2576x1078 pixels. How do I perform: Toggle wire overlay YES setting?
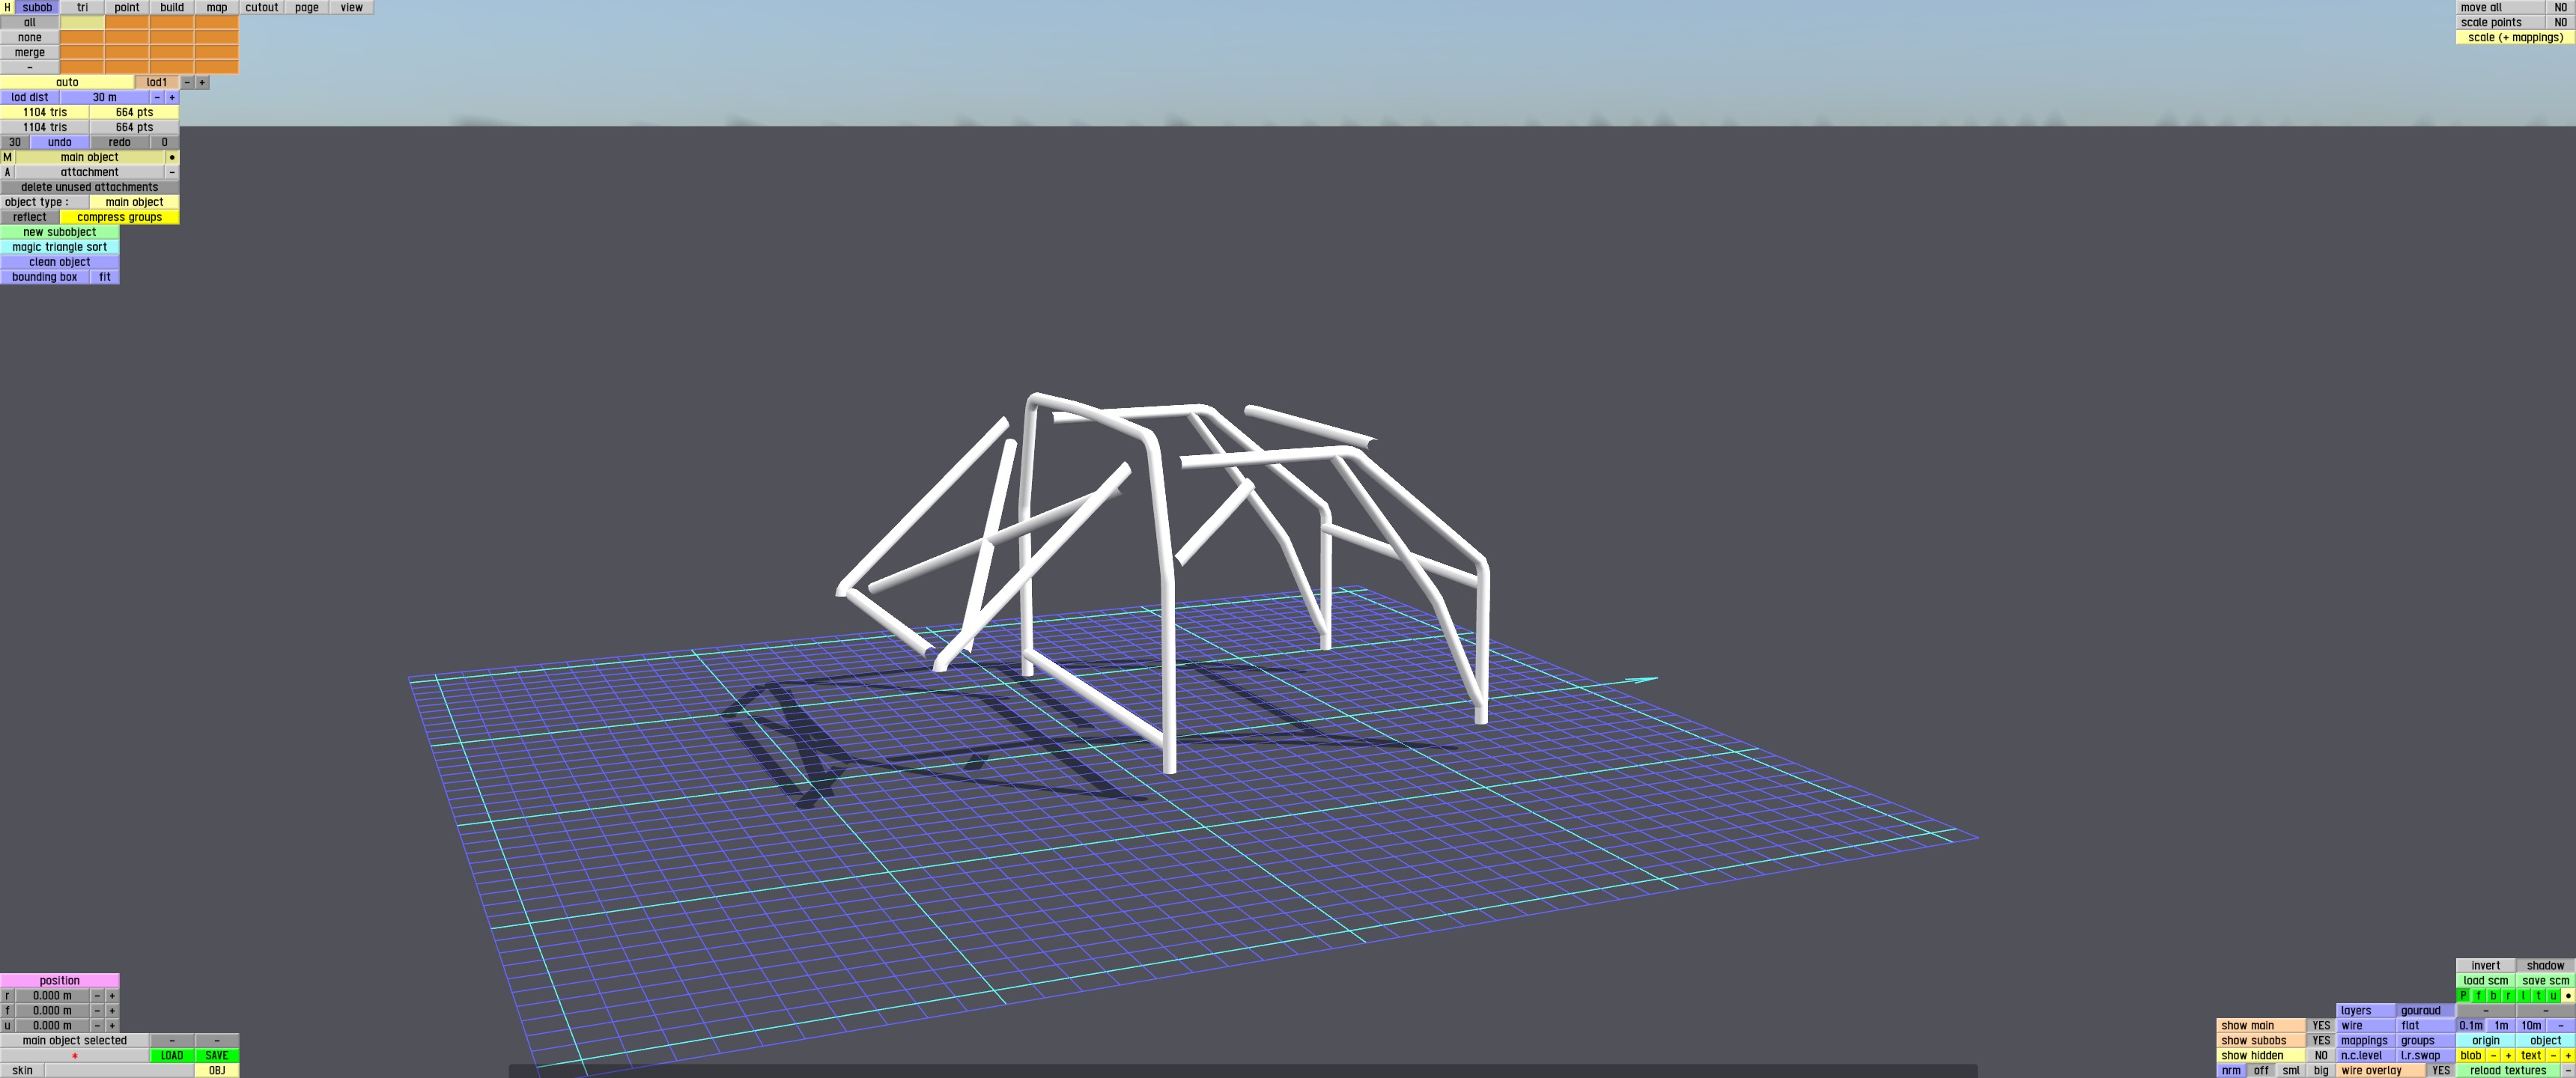[2440, 1070]
